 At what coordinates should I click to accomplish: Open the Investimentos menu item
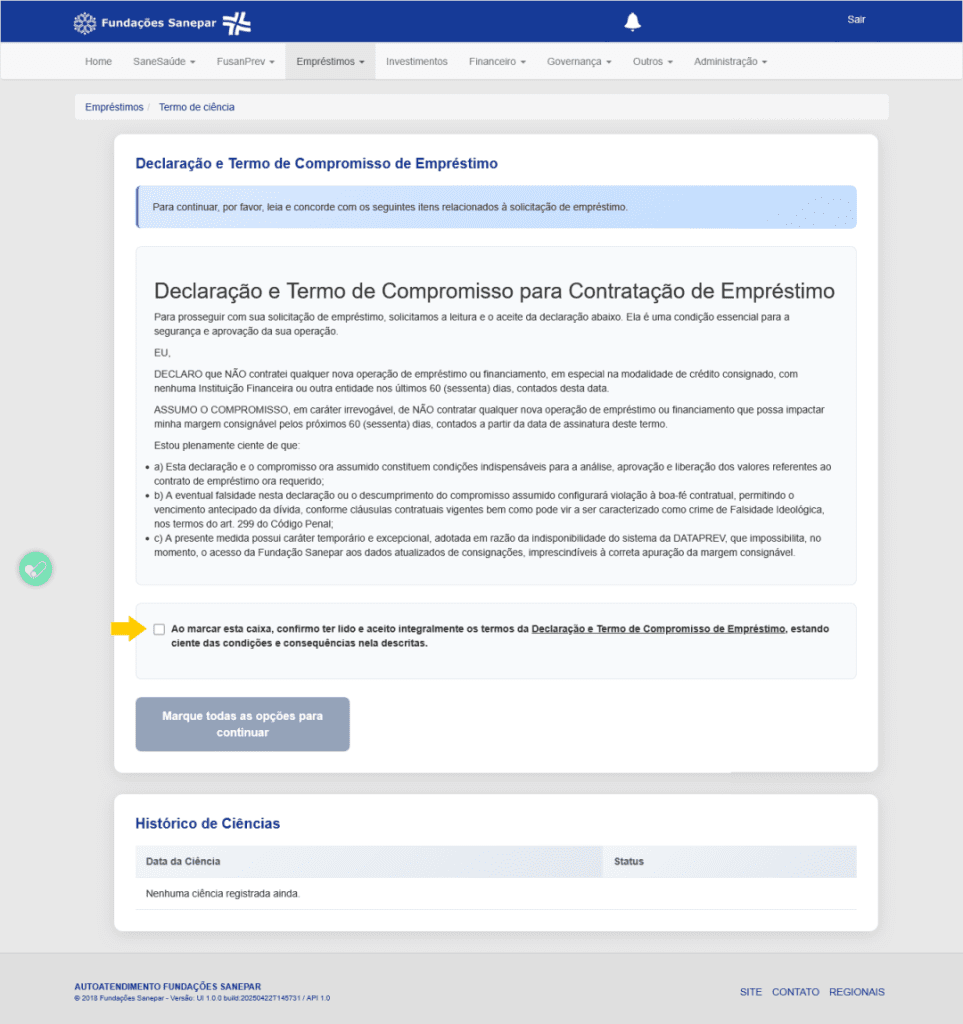coord(417,61)
